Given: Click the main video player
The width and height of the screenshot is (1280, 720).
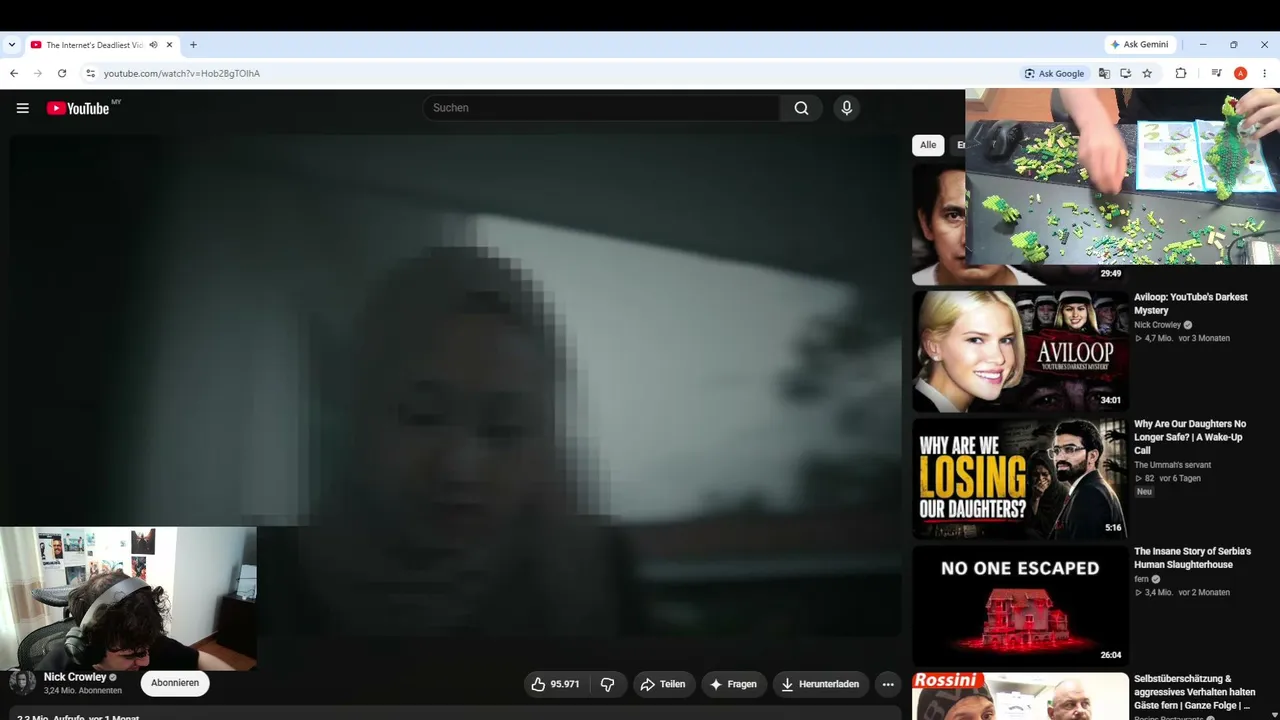Looking at the screenshot, I should [455, 385].
